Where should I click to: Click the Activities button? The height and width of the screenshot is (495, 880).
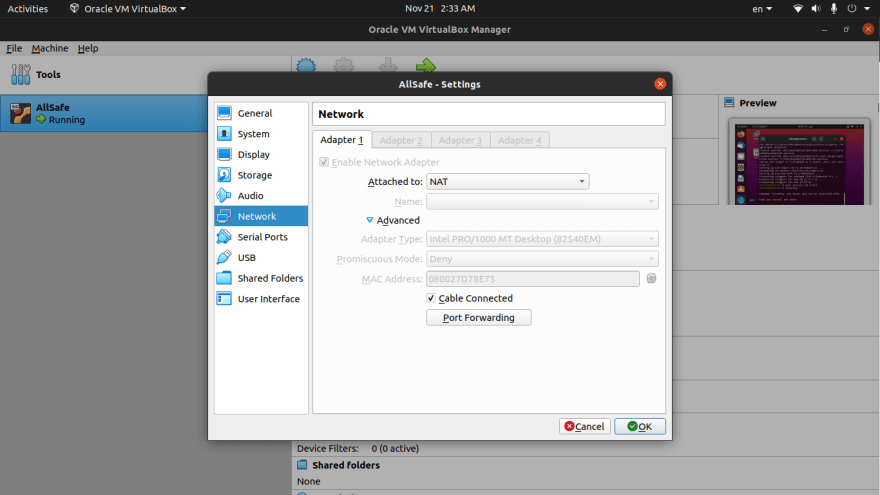pos(28,8)
